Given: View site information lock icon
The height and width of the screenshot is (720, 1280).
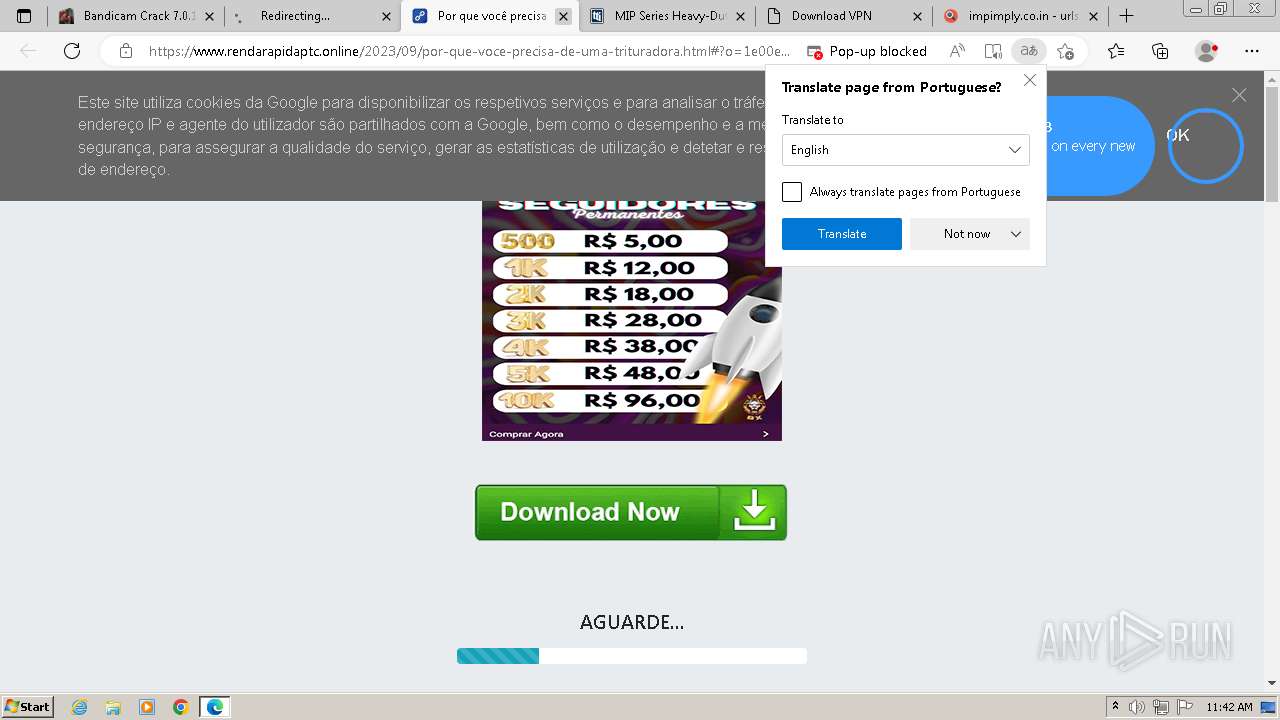Looking at the screenshot, I should pyautogui.click(x=126, y=51).
